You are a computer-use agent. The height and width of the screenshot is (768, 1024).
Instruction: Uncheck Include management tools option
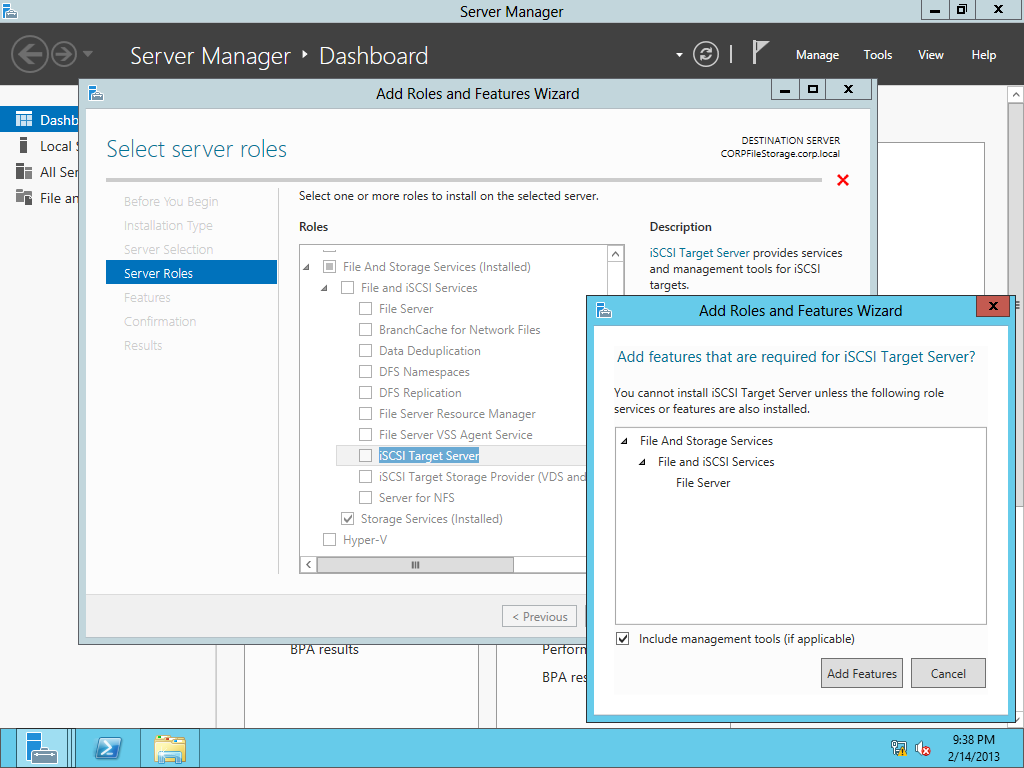tap(622, 638)
